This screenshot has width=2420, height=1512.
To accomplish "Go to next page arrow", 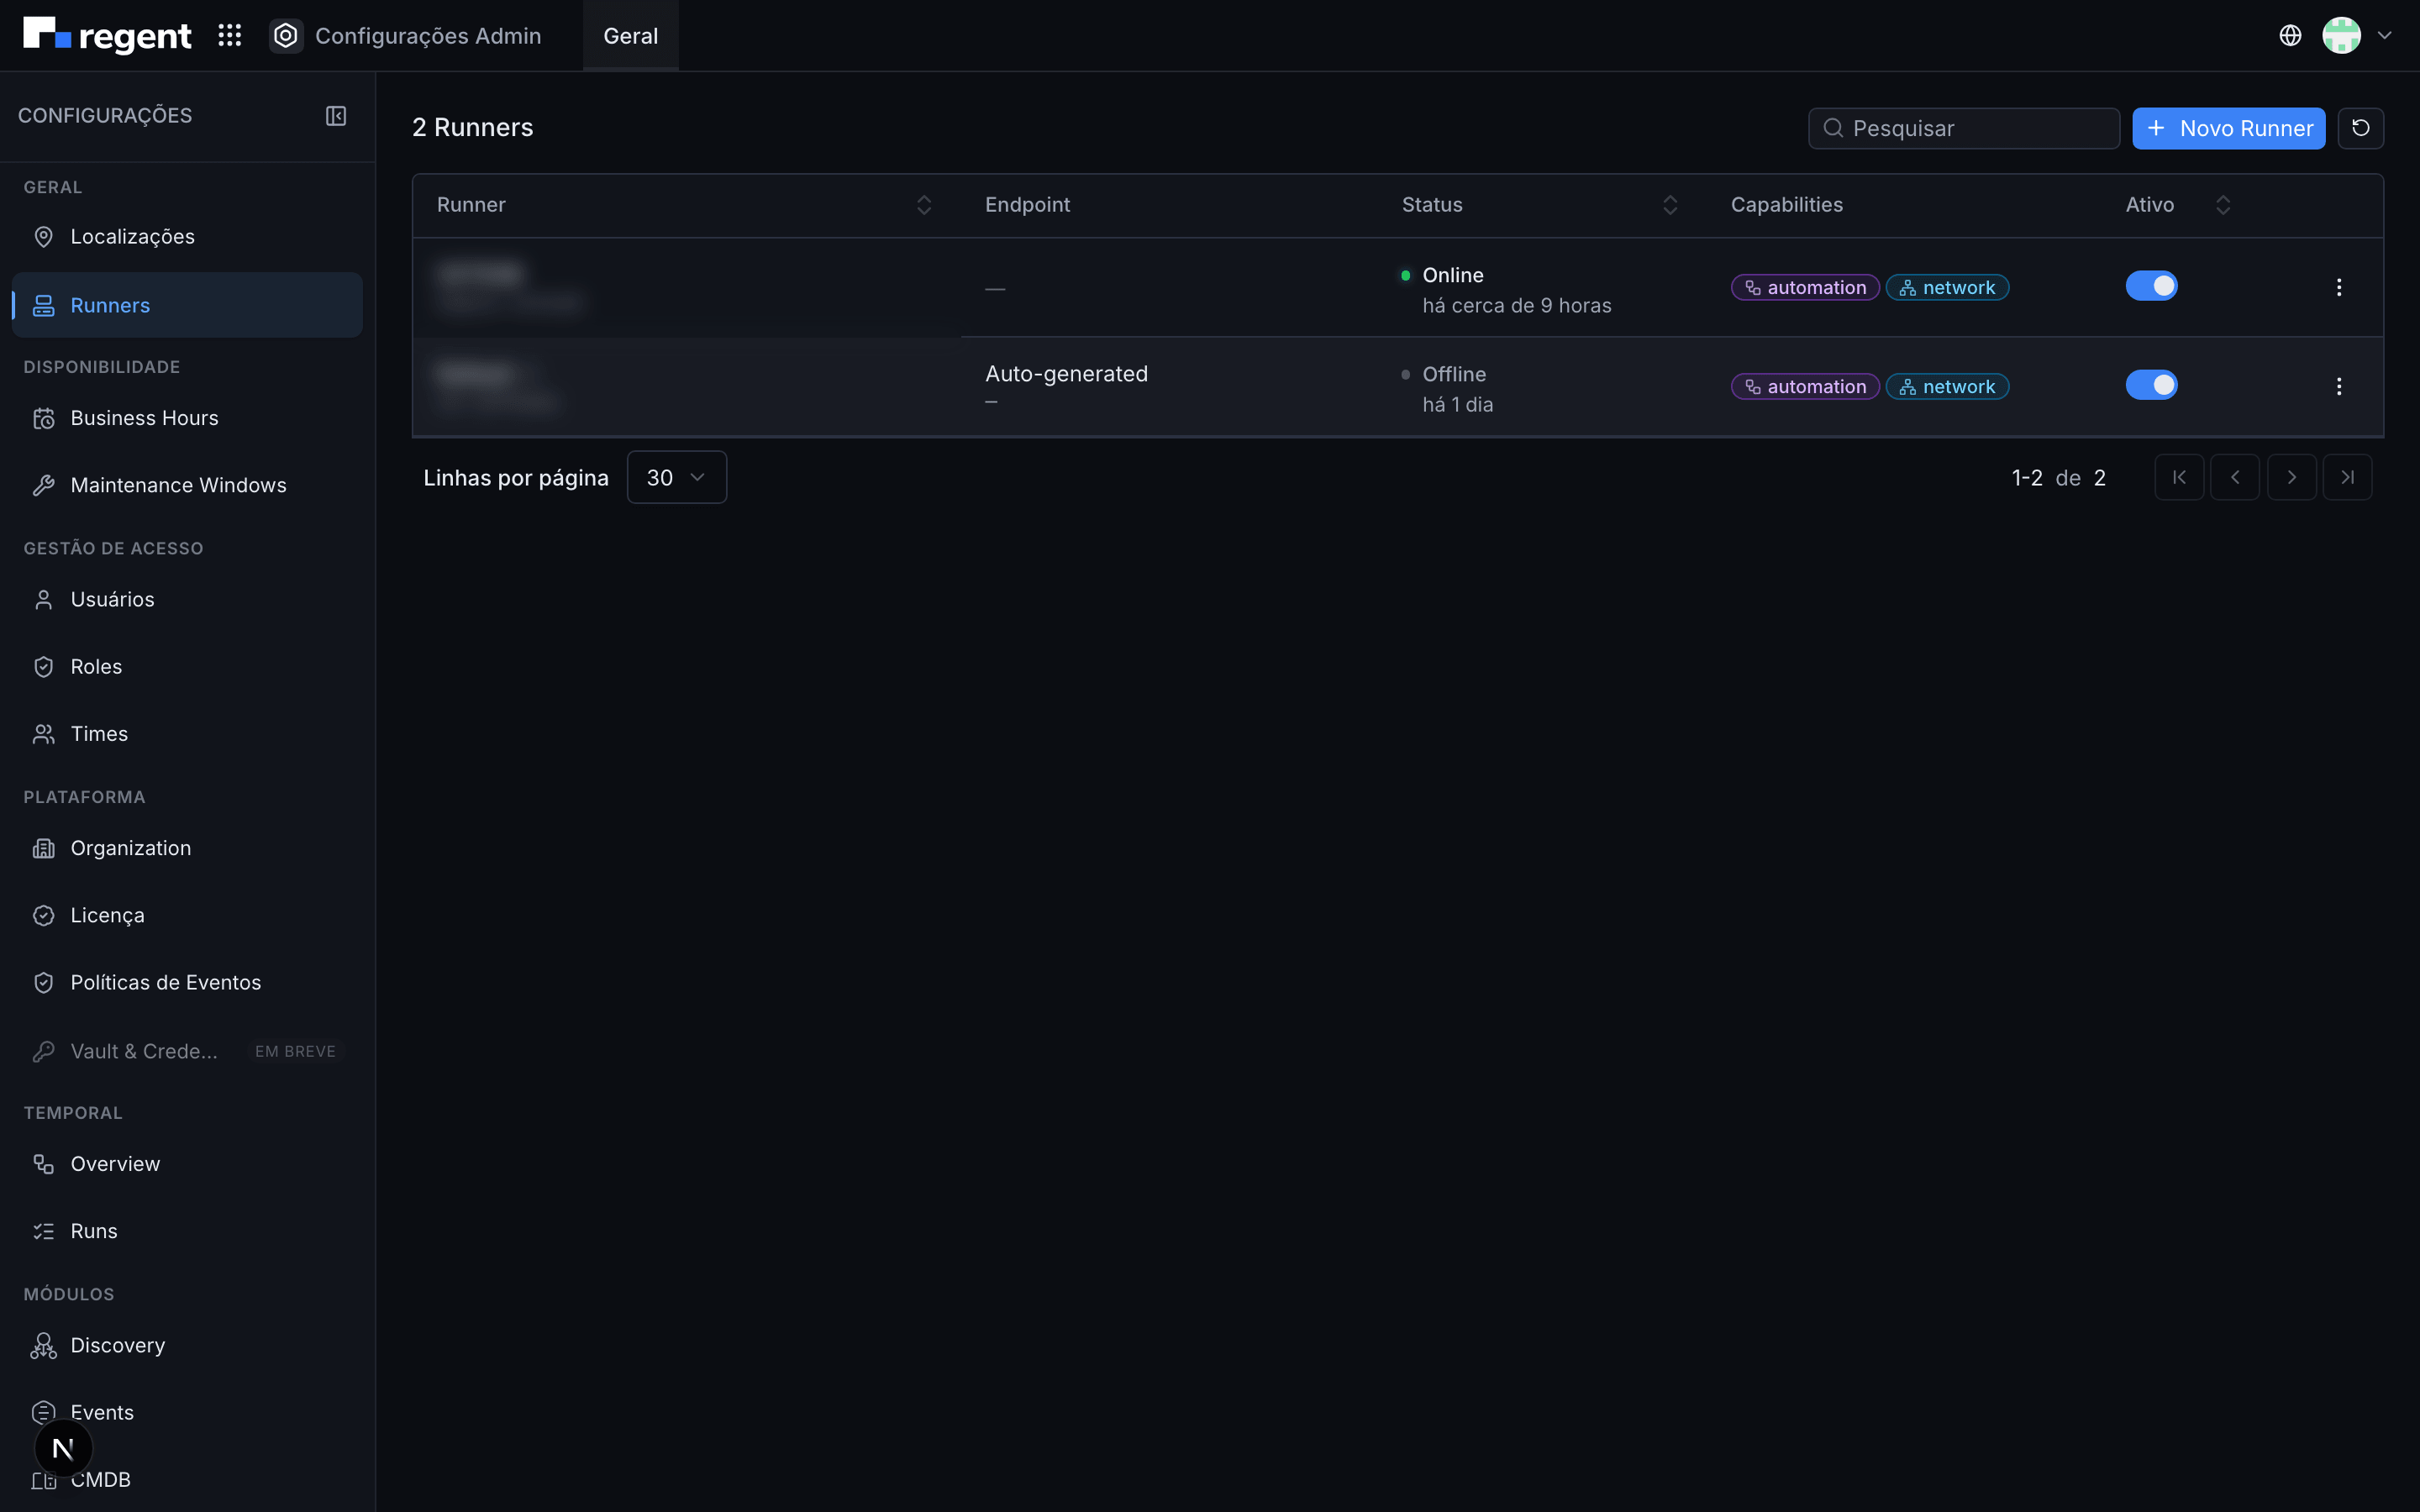I will [x=2291, y=478].
